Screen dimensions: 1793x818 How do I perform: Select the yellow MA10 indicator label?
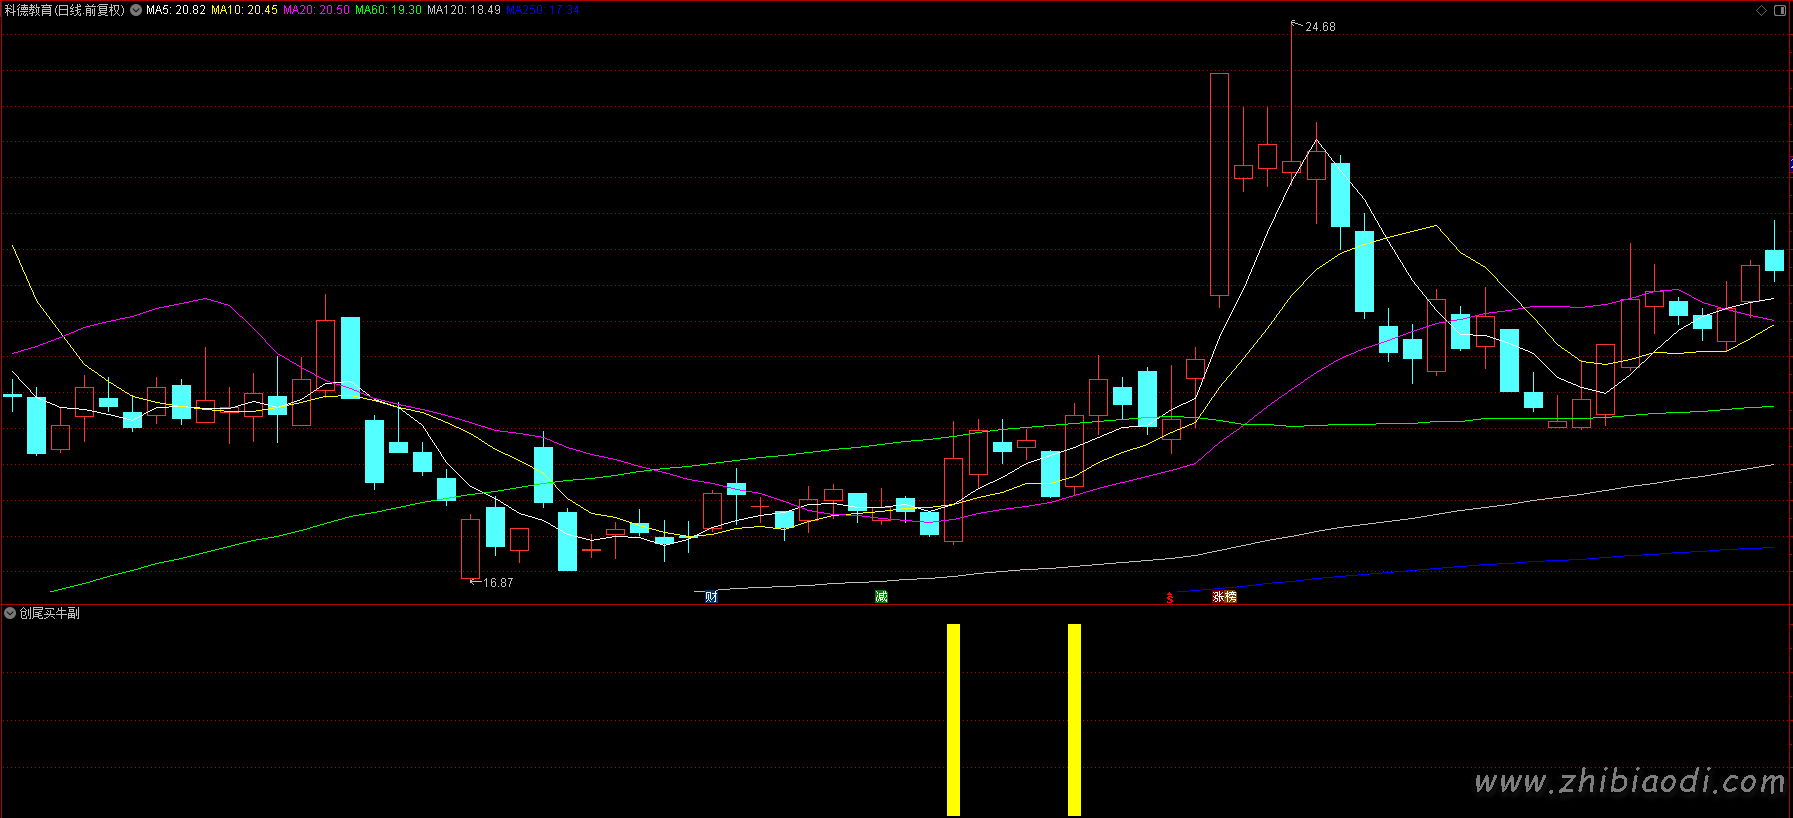[x=244, y=10]
